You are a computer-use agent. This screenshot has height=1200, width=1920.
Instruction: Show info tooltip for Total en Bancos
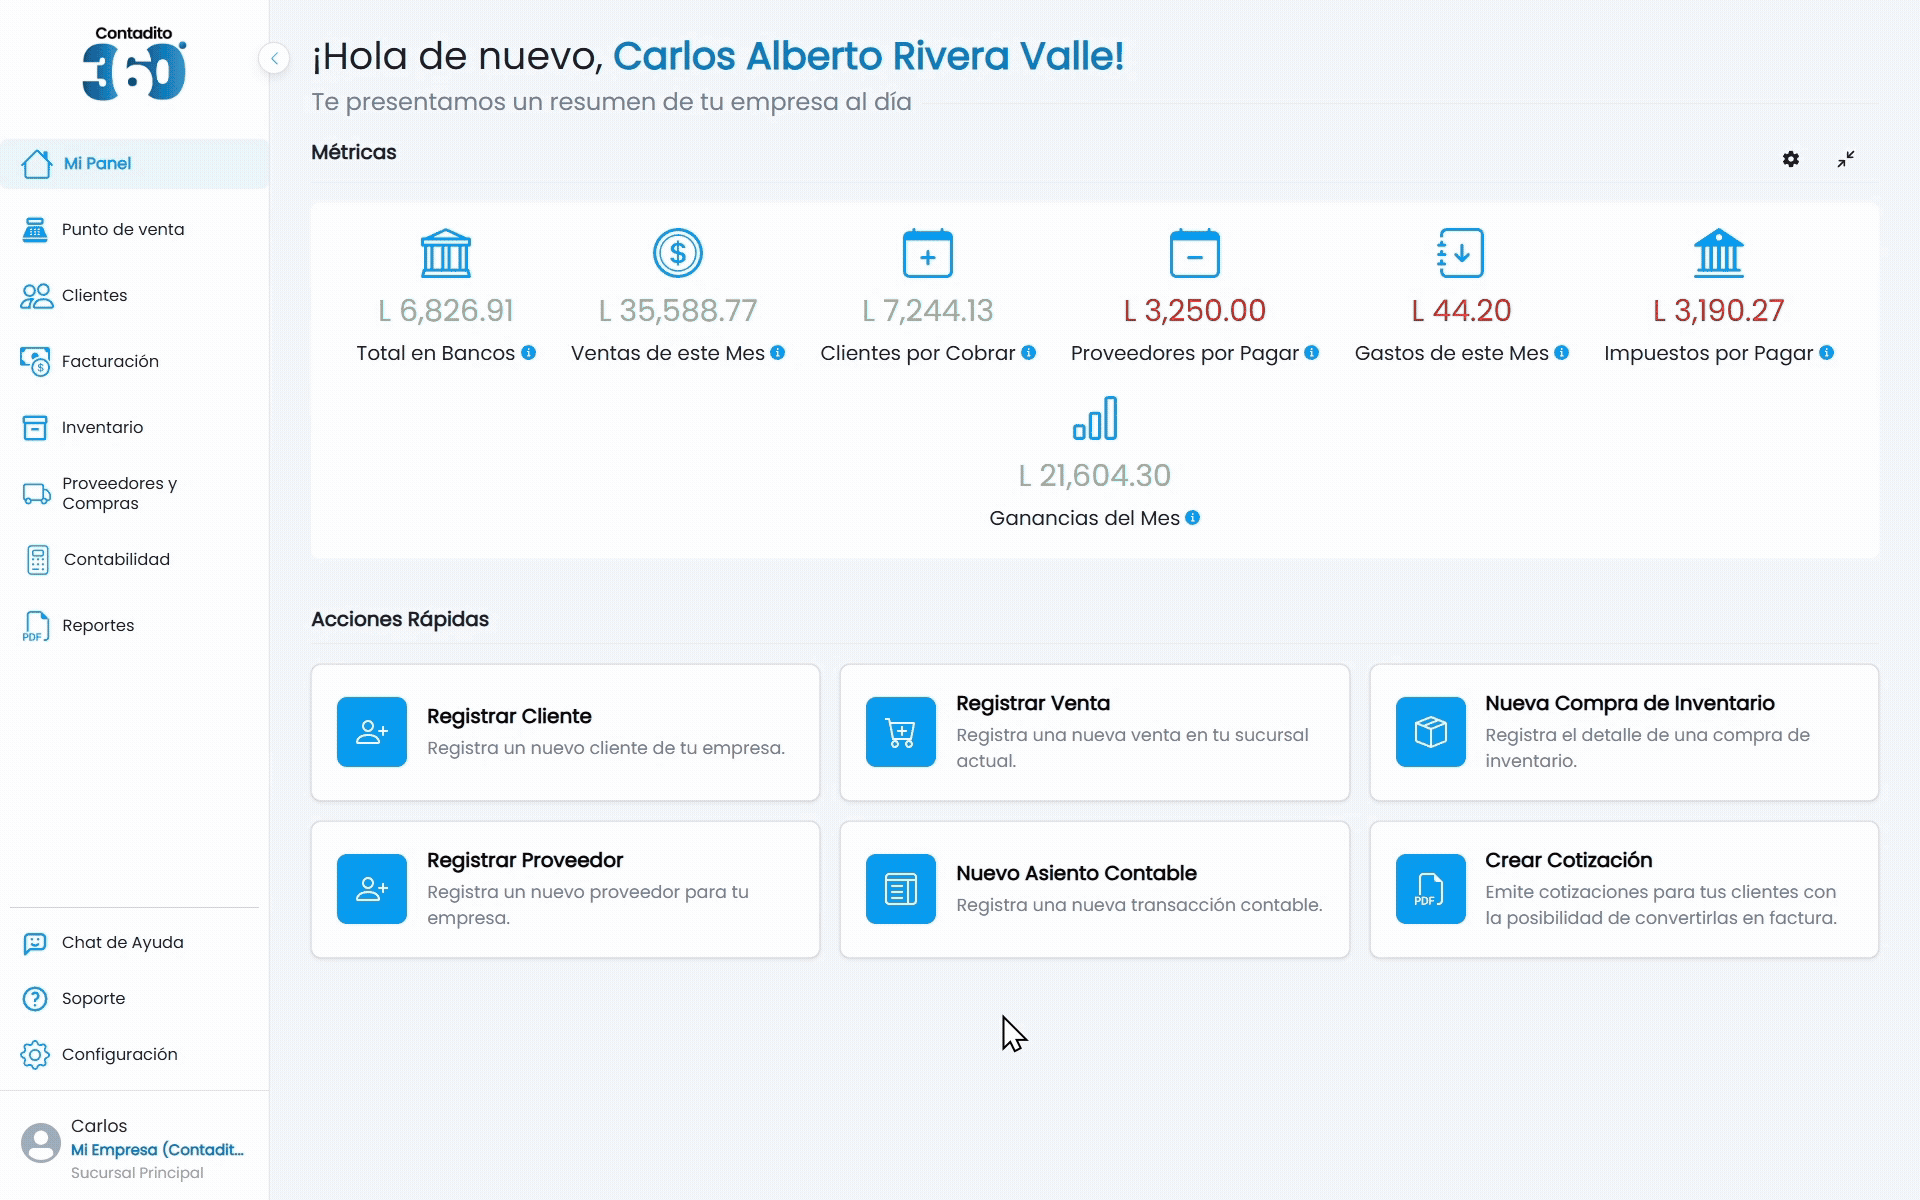(x=529, y=353)
